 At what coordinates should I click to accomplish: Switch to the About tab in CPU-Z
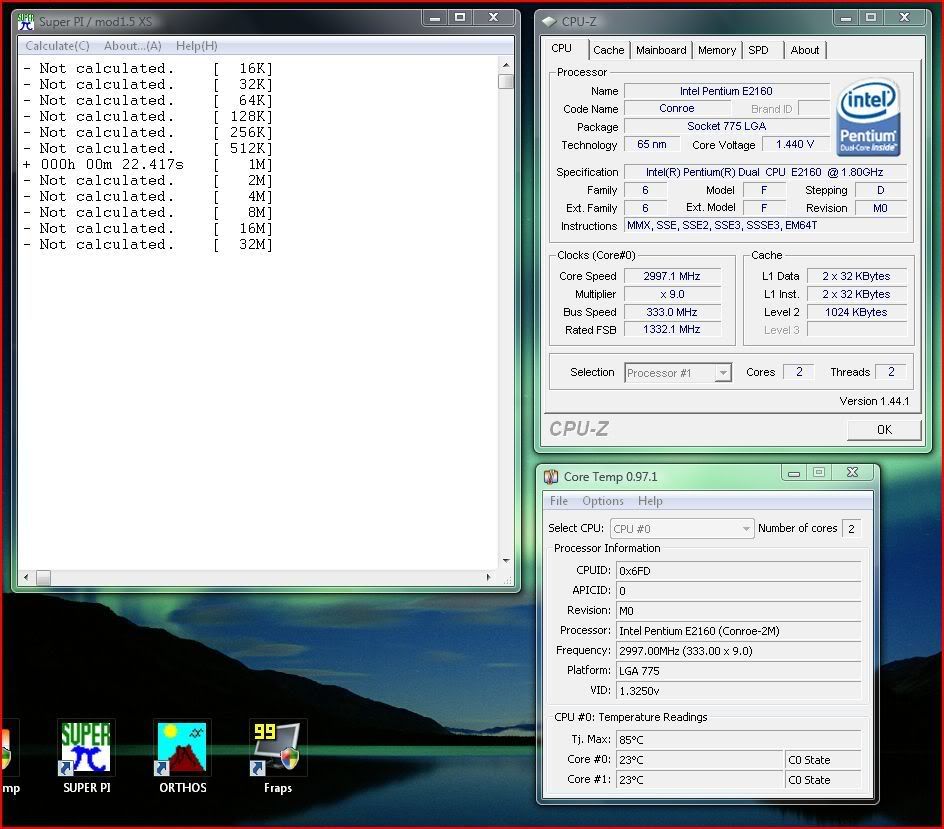click(x=805, y=50)
